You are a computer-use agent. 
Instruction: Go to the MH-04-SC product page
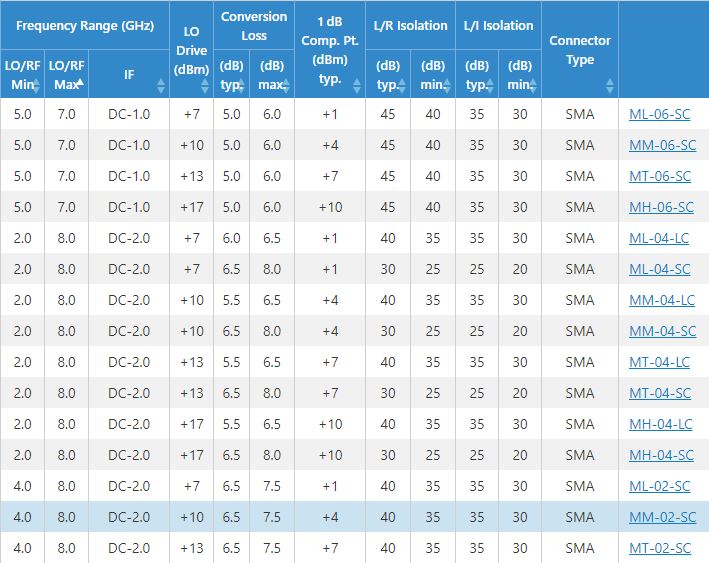click(661, 455)
